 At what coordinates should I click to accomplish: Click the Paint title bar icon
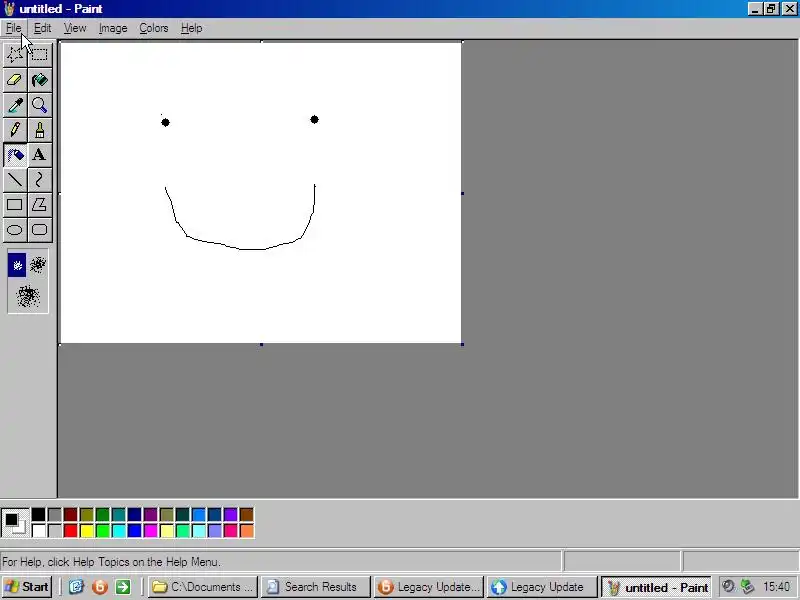pyautogui.click(x=9, y=9)
